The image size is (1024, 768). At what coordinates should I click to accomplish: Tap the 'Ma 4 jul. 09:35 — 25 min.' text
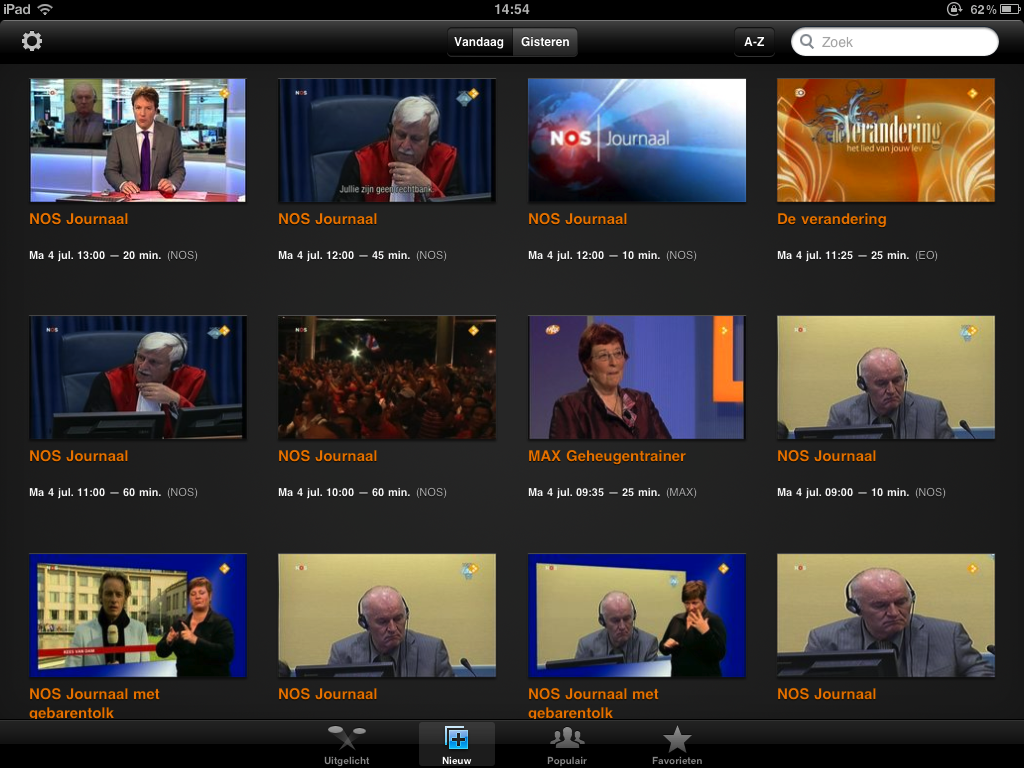594,492
